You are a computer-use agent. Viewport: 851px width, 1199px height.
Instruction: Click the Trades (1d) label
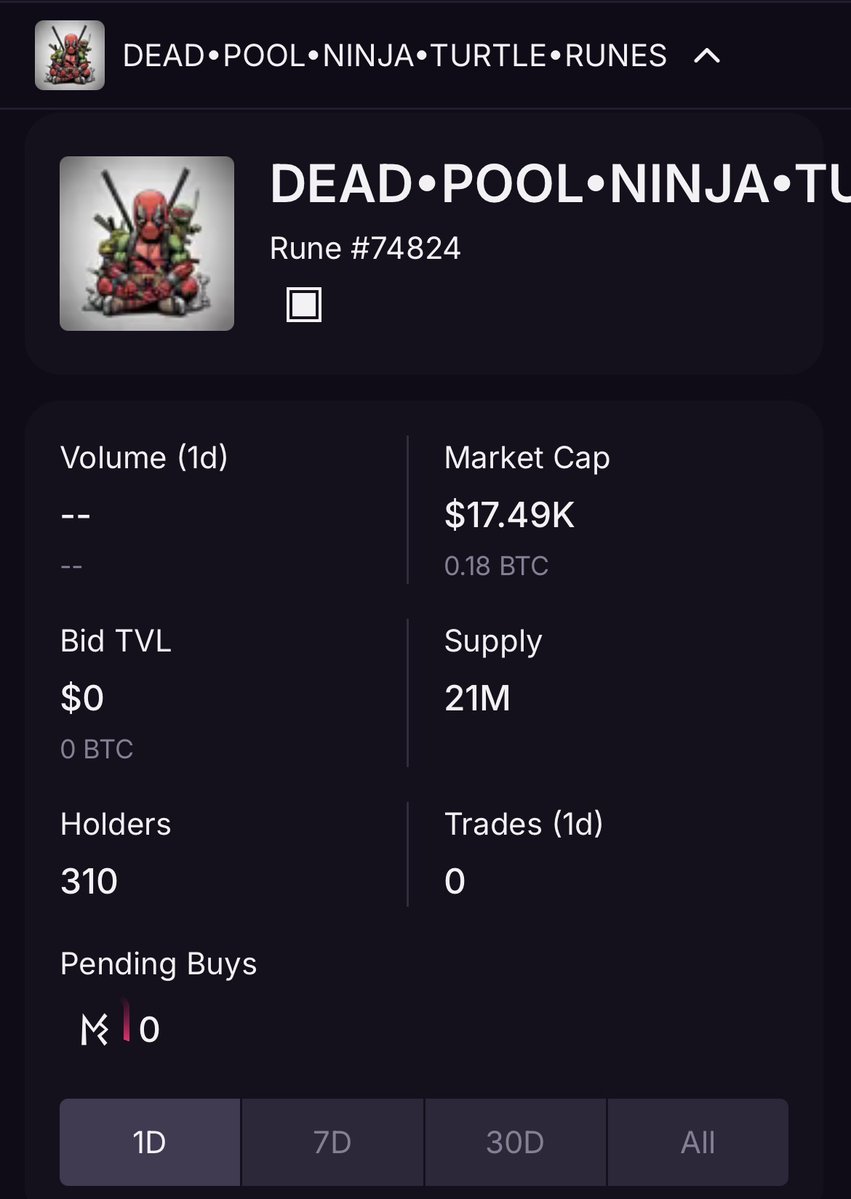(x=523, y=824)
